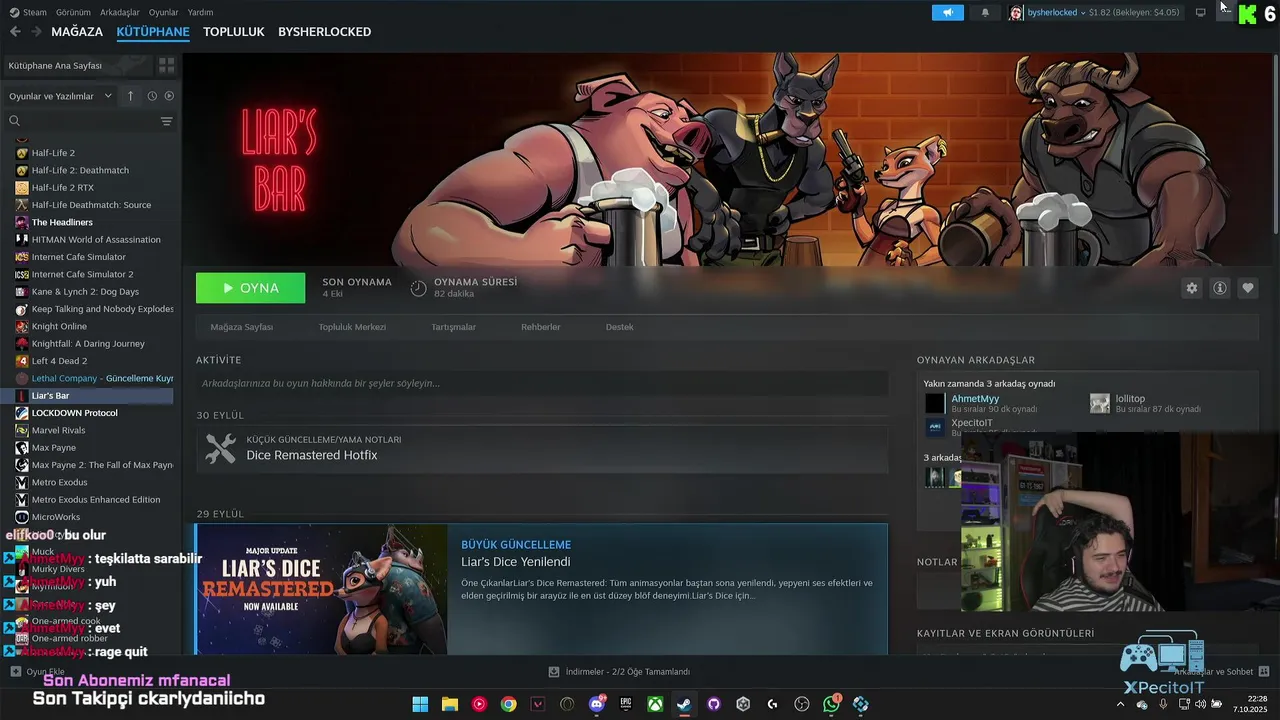Image resolution: width=1280 pixels, height=720 pixels.
Task: Launch Google Chrome from the taskbar
Action: (509, 704)
